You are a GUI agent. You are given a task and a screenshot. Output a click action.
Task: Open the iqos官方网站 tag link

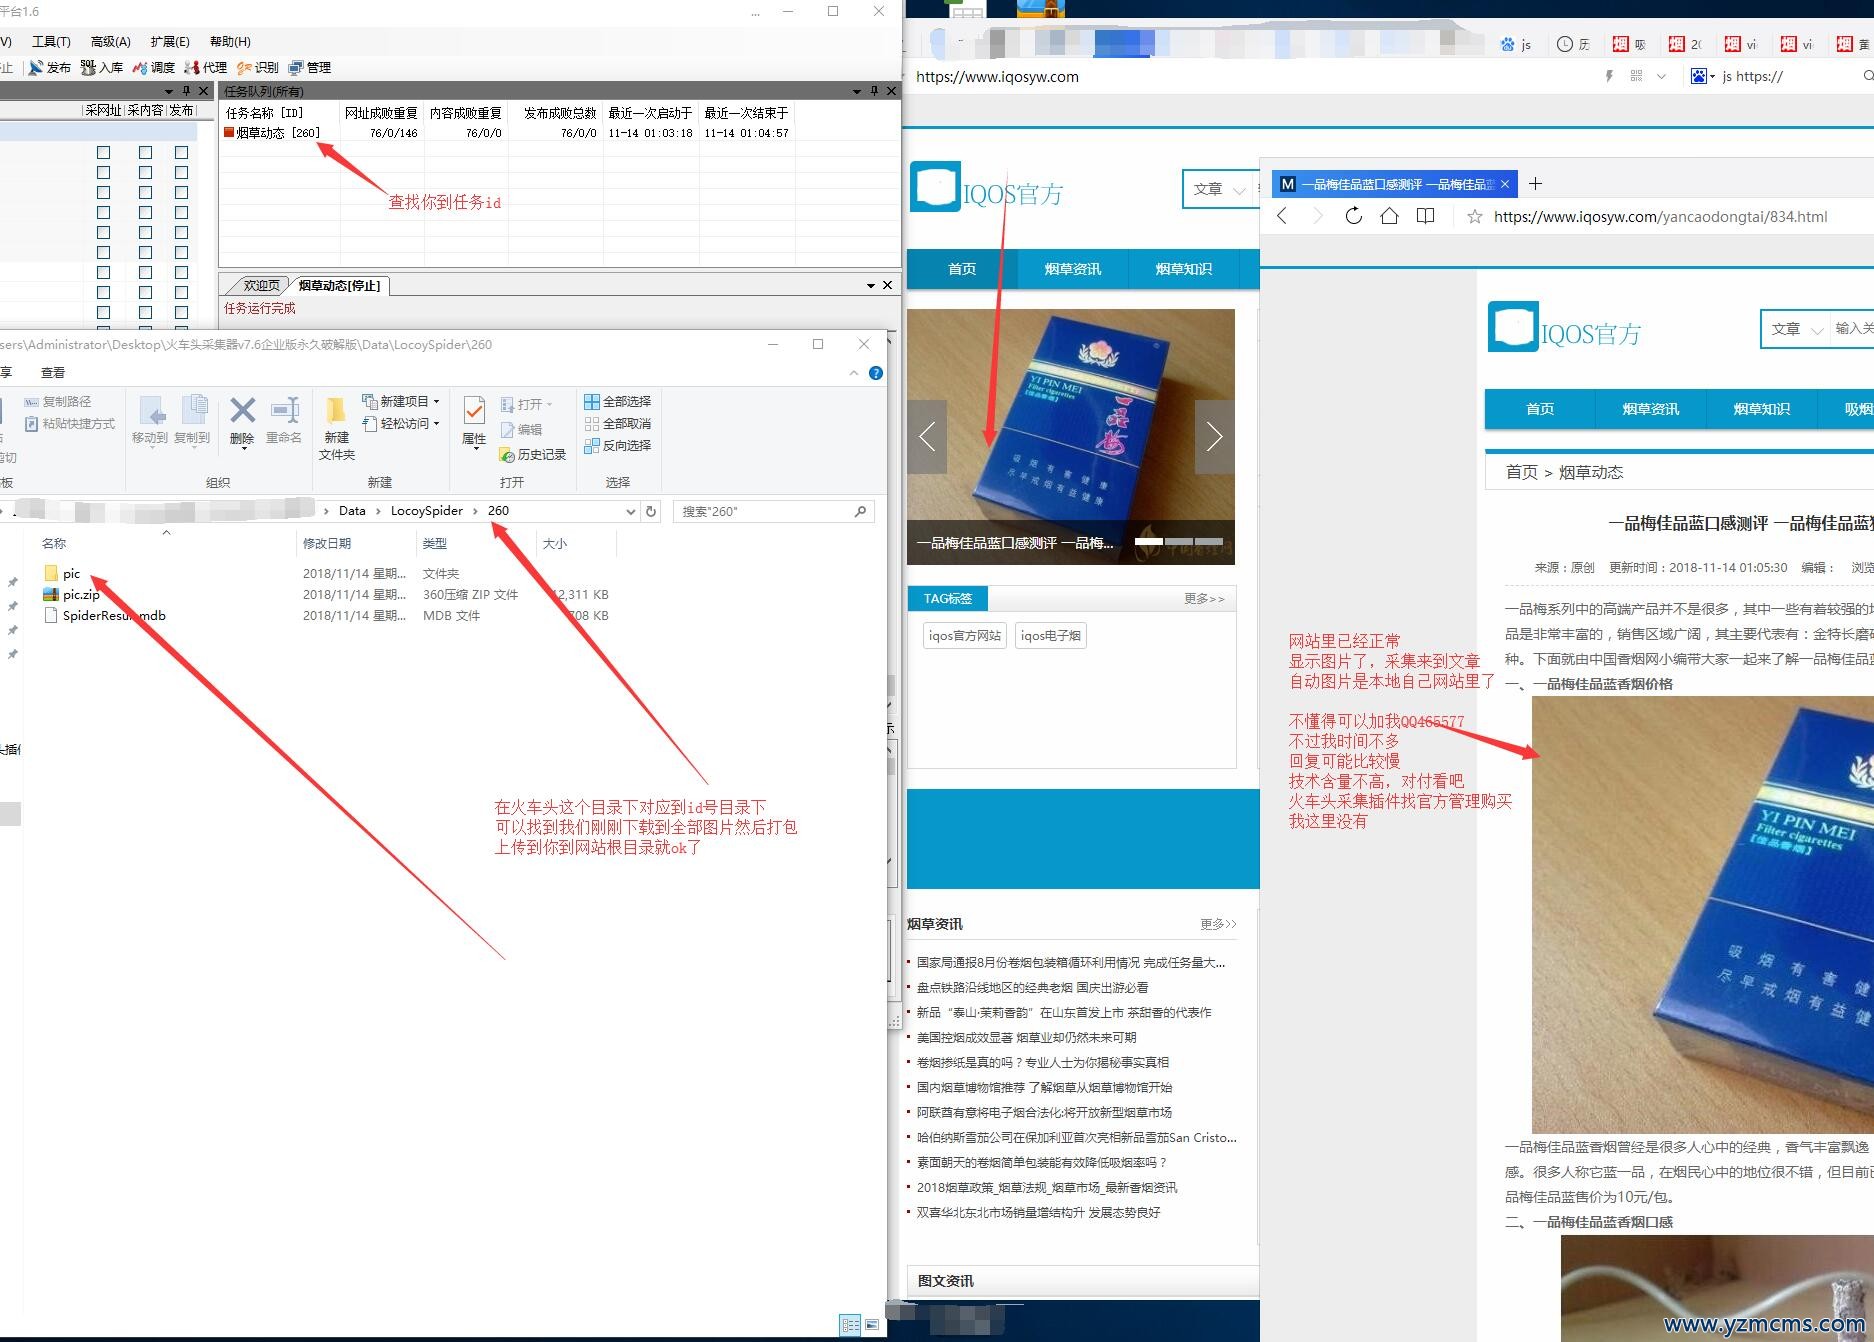[x=965, y=636]
